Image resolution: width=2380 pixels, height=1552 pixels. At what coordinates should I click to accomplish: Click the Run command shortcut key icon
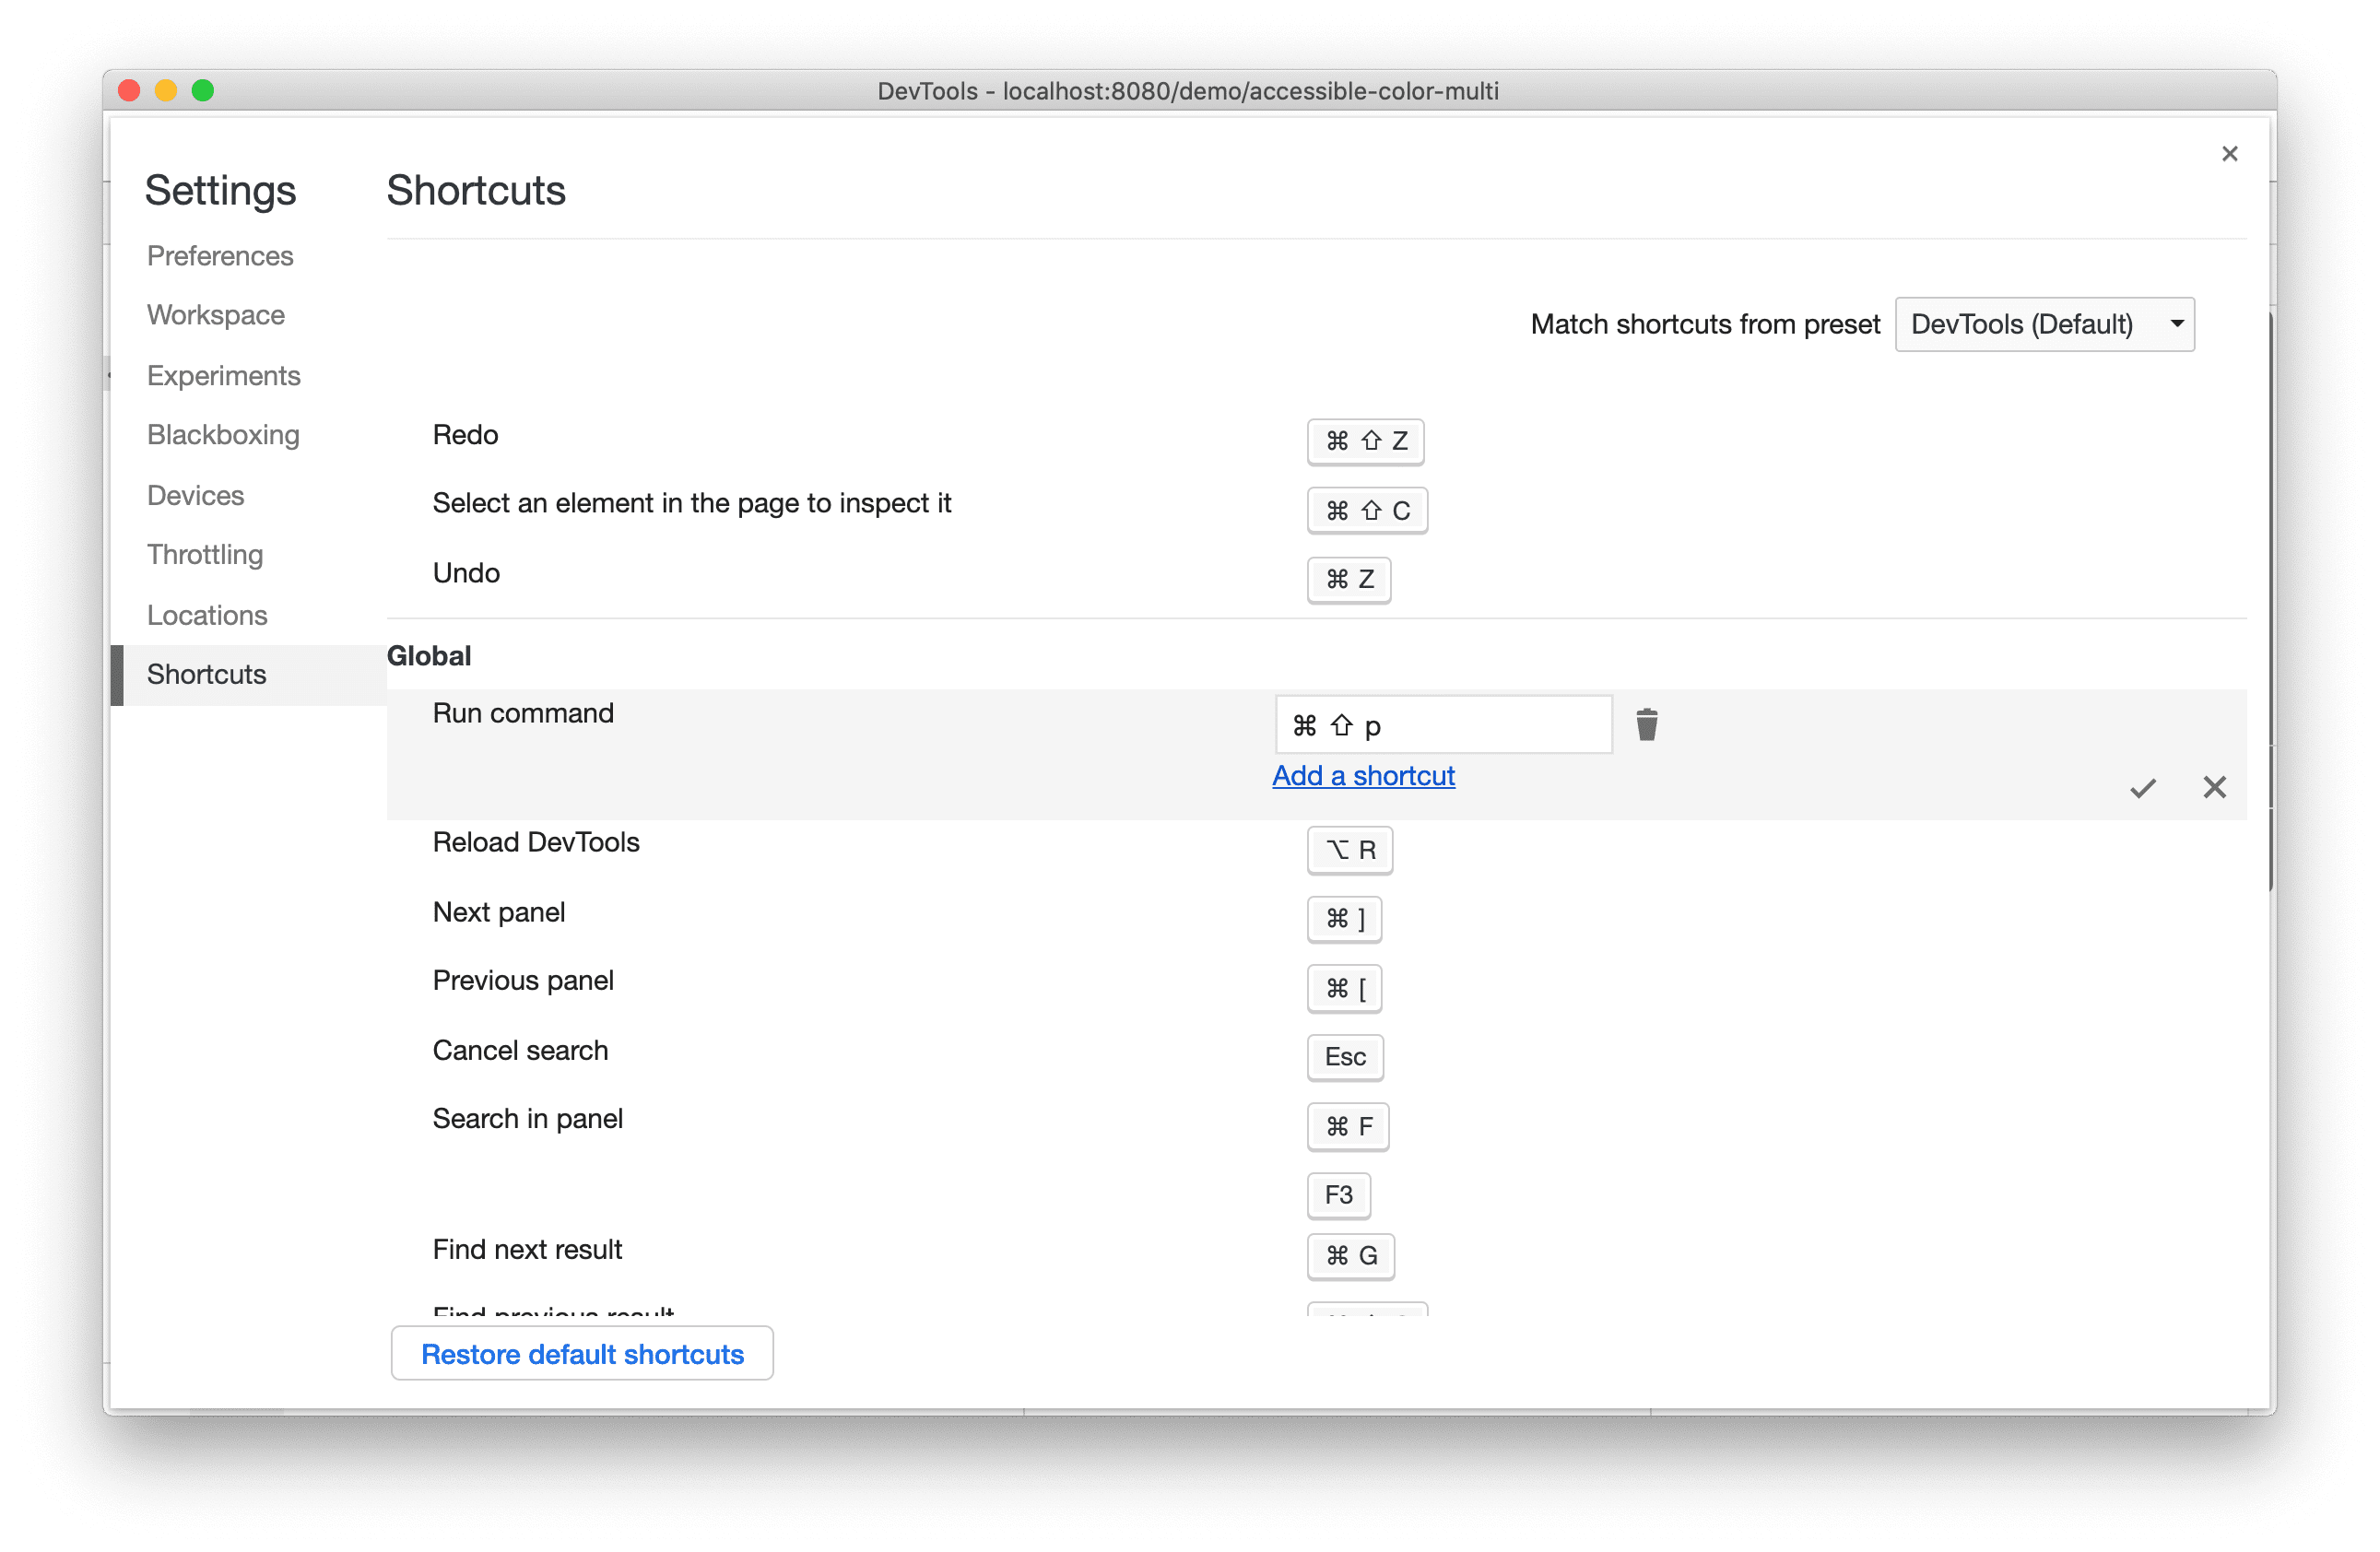coord(1440,723)
